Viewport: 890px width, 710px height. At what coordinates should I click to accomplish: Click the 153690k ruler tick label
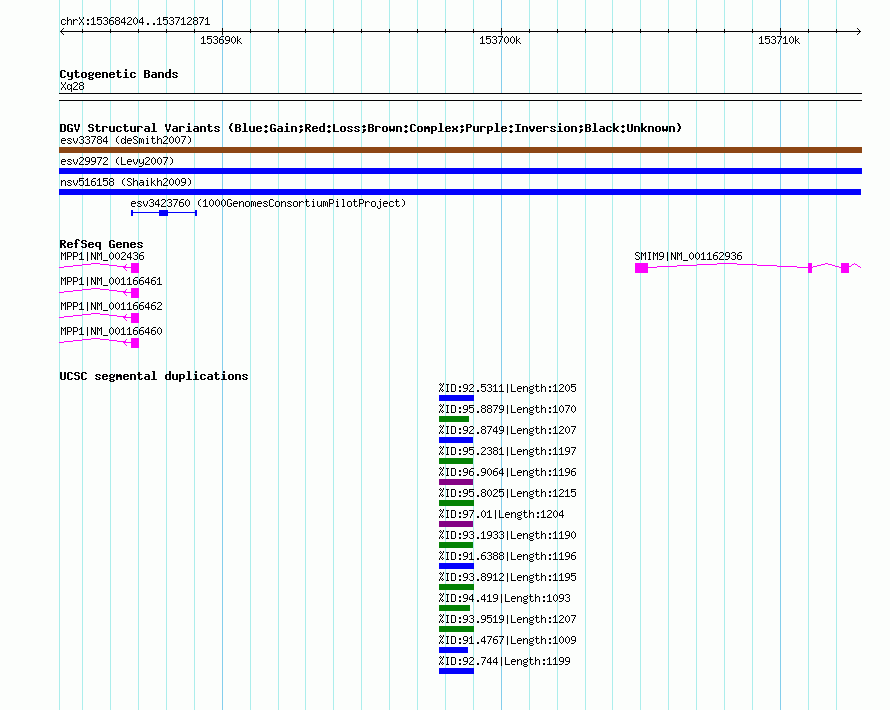221,40
